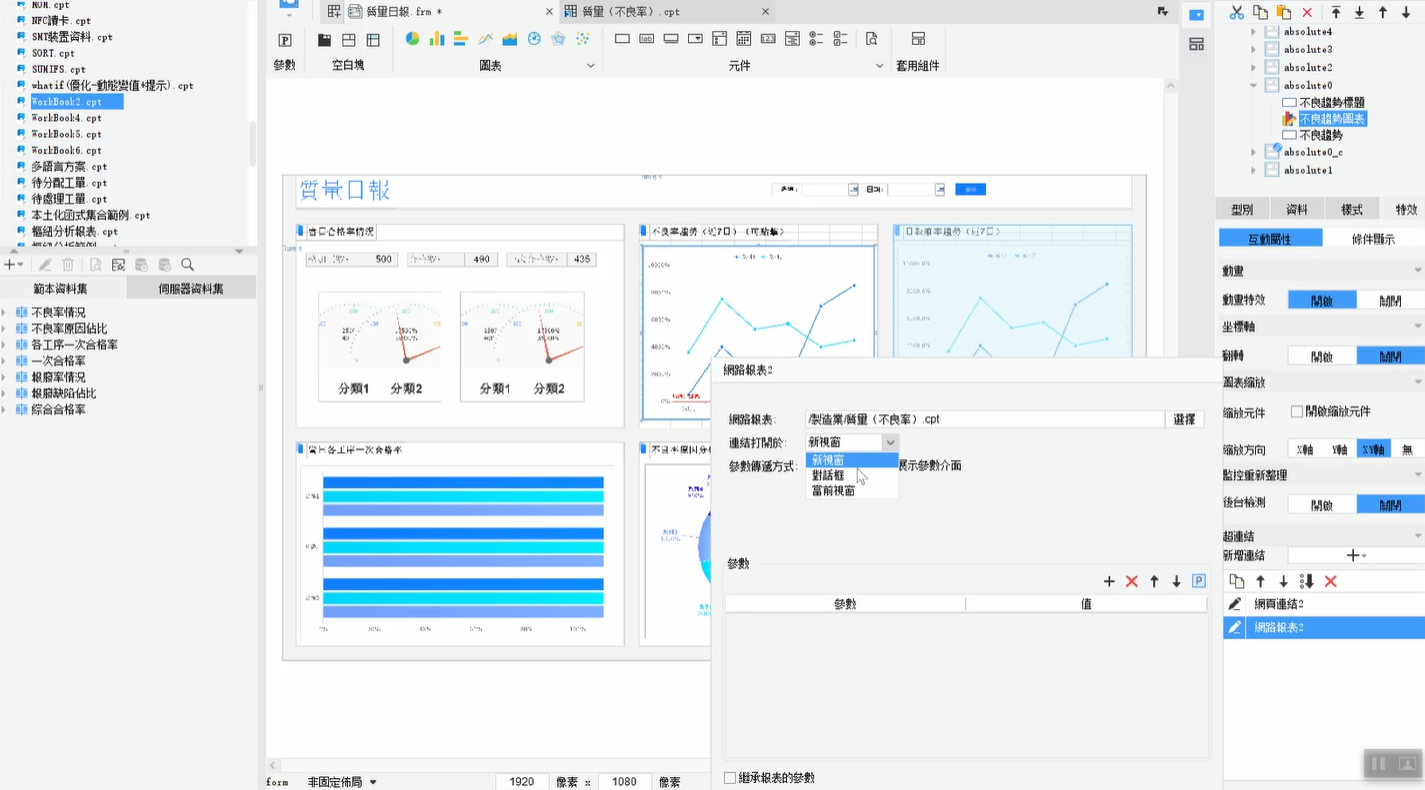Image resolution: width=1425 pixels, height=790 pixels.
Task: Cut the selected component in tree panel
Action: point(1237,12)
